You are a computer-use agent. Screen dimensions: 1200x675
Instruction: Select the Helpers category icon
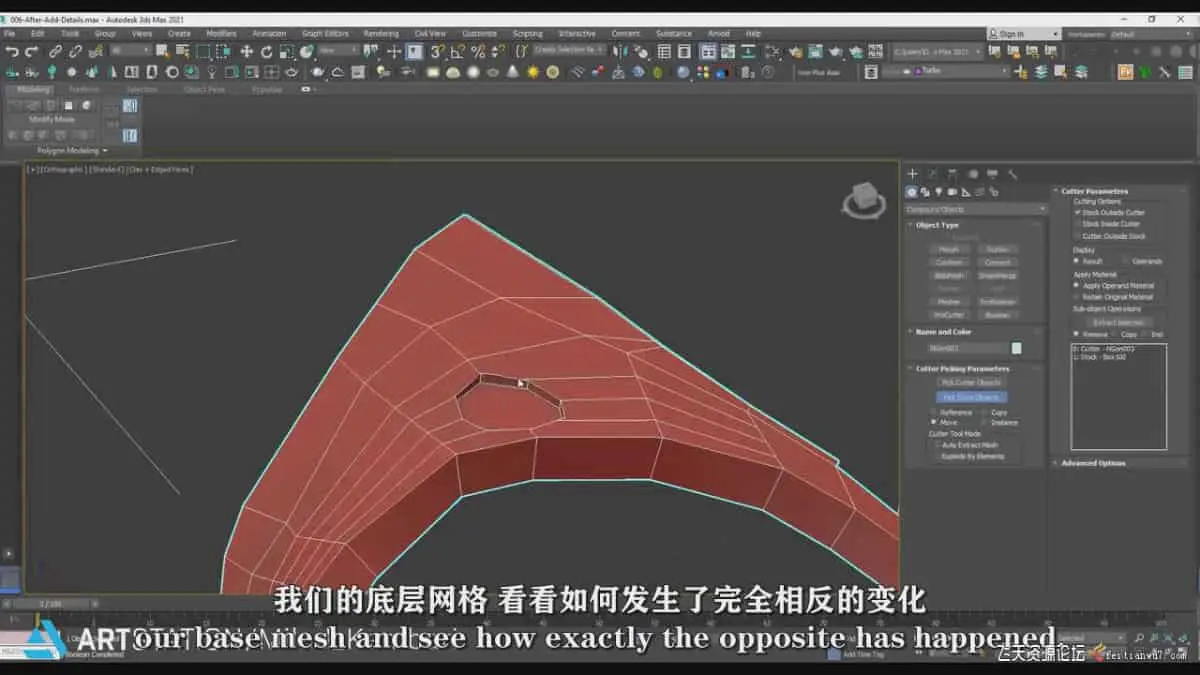[966, 192]
